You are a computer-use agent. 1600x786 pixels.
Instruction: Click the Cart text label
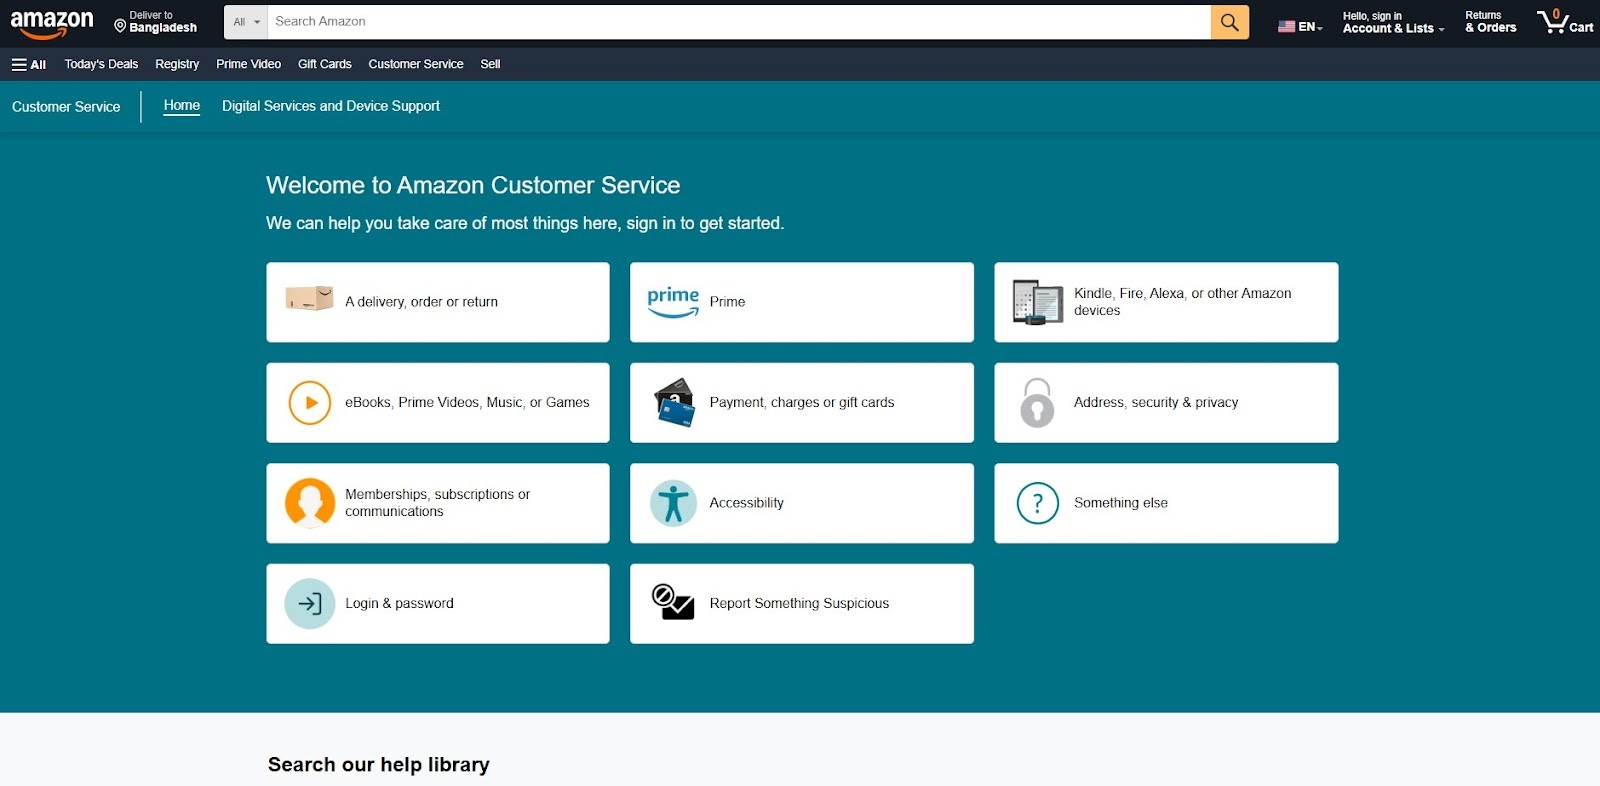click(1581, 28)
